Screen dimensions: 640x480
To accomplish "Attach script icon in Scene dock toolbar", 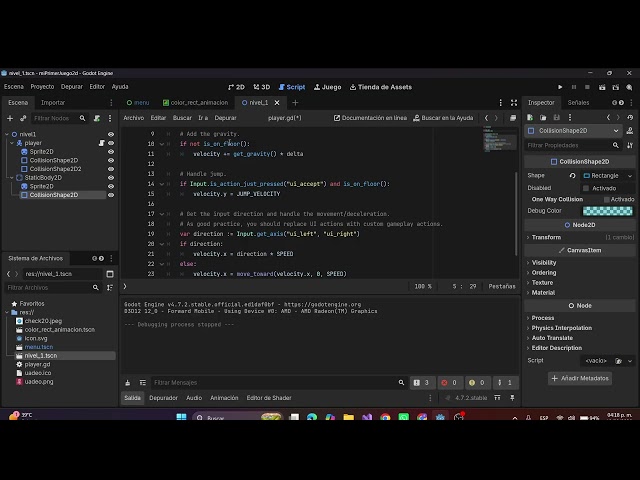I will point(97,118).
